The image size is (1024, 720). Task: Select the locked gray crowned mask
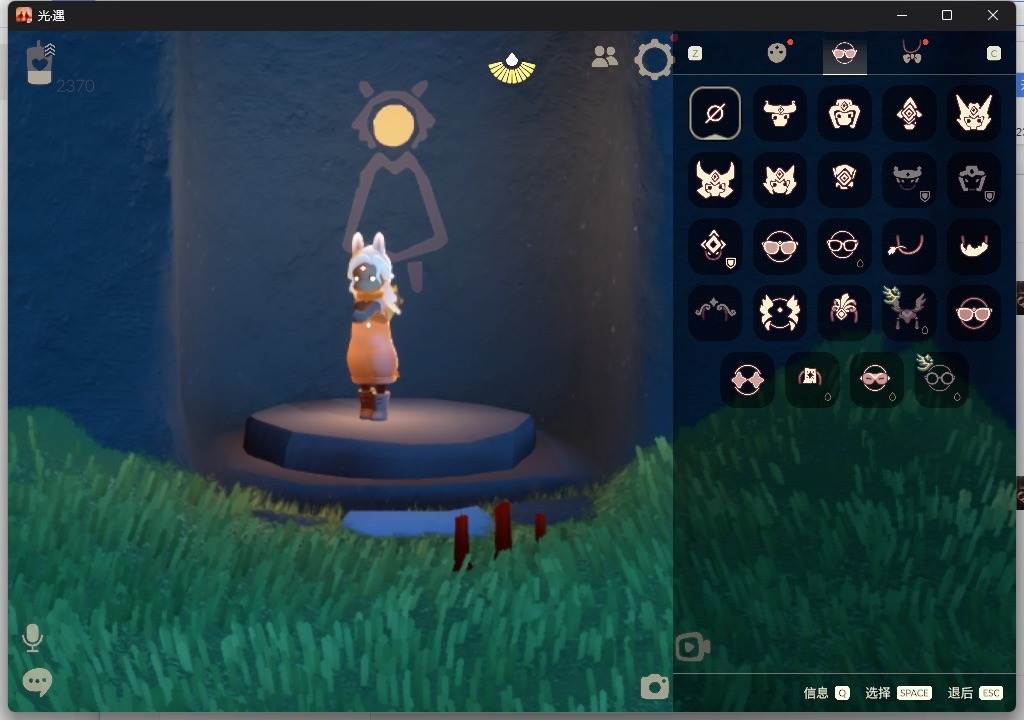point(973,180)
